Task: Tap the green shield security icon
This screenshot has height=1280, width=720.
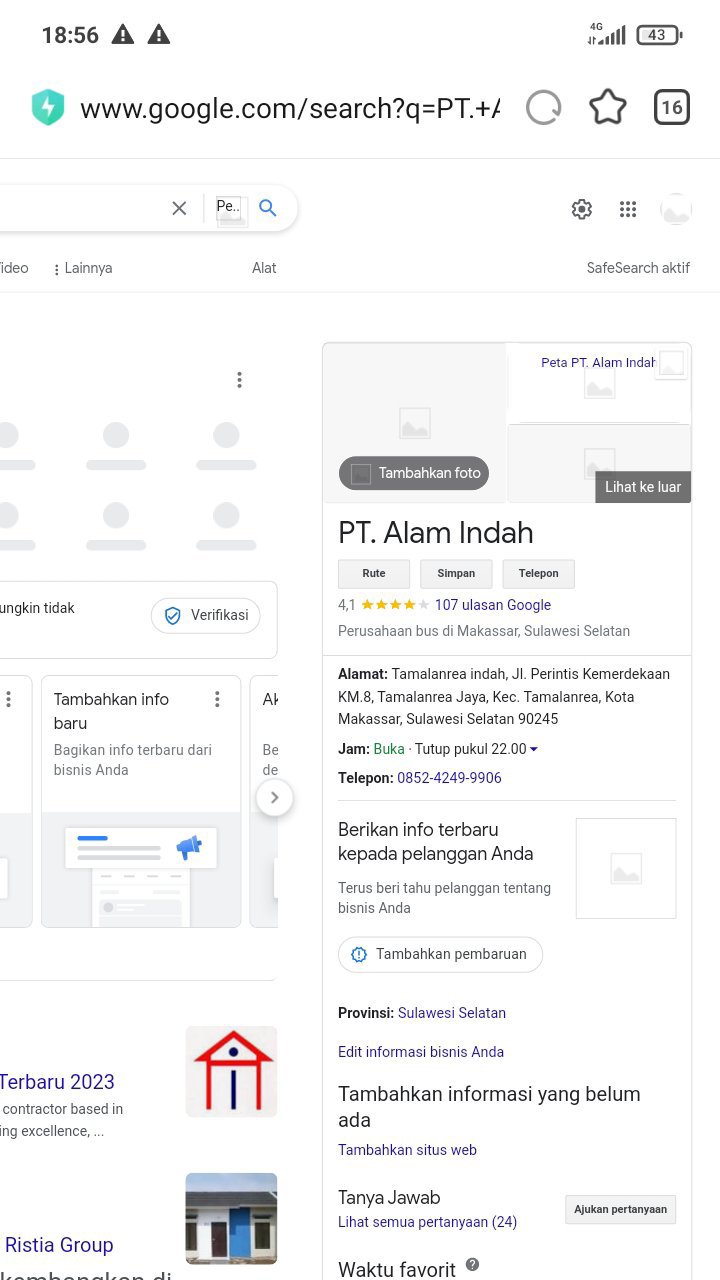Action: tap(48, 107)
